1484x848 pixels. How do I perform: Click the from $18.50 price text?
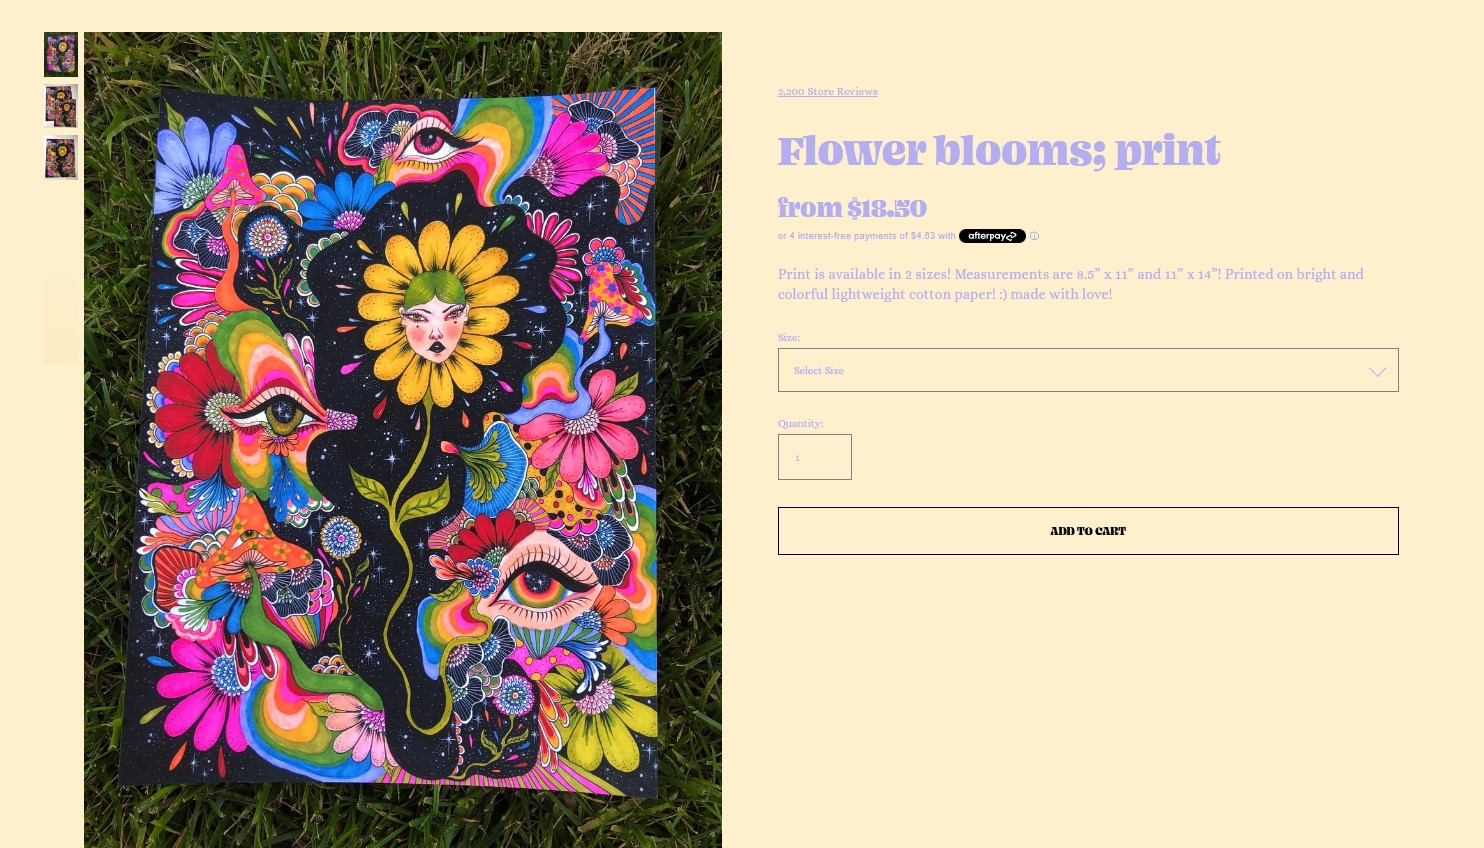(852, 208)
